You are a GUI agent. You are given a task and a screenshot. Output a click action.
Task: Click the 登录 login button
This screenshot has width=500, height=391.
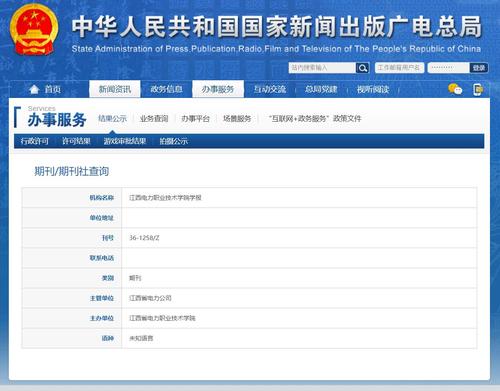479,68
